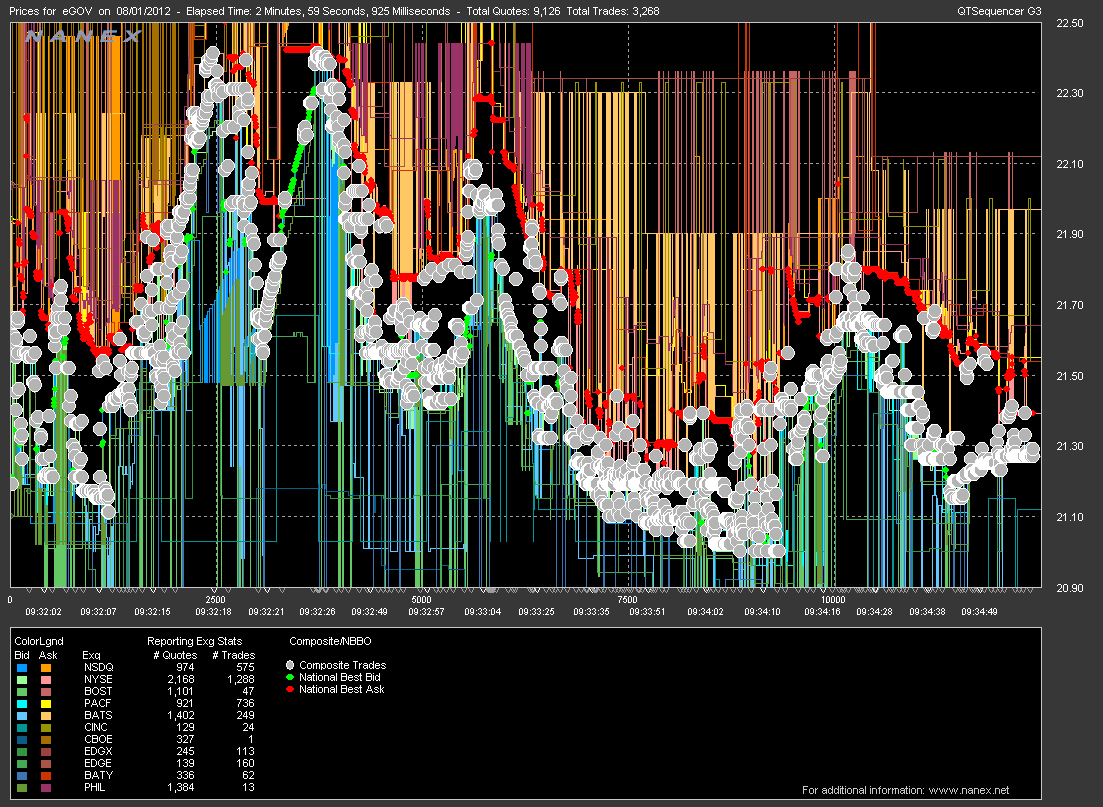
Task: Select the 09:33:25 time axis label
Action: pyautogui.click(x=537, y=611)
